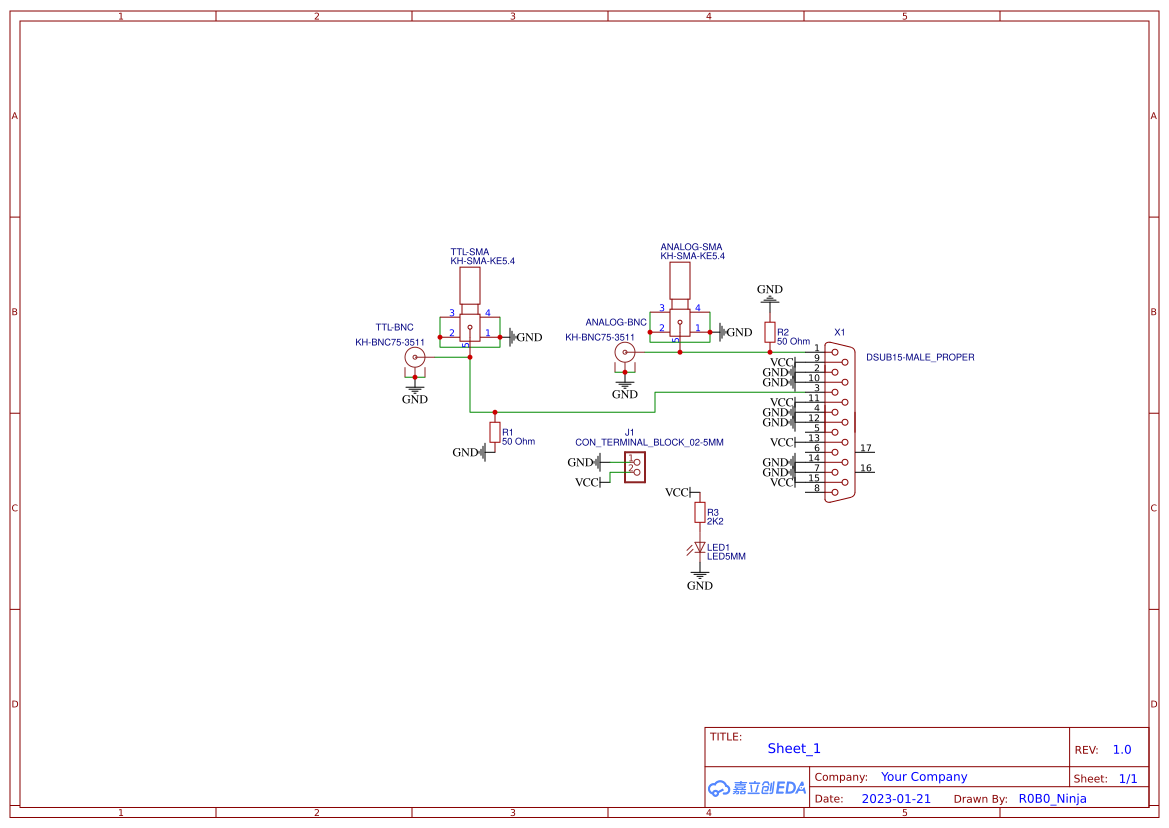Image resolution: width=1169 pixels, height=828 pixels.
Task: Select the Your Company text field
Action: [923, 776]
